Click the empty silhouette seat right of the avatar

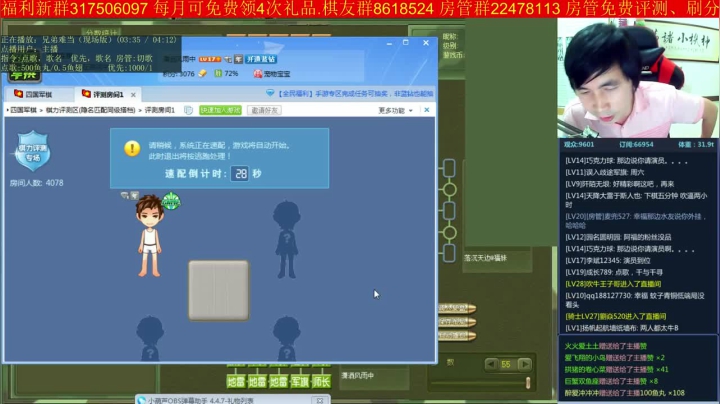(x=287, y=239)
